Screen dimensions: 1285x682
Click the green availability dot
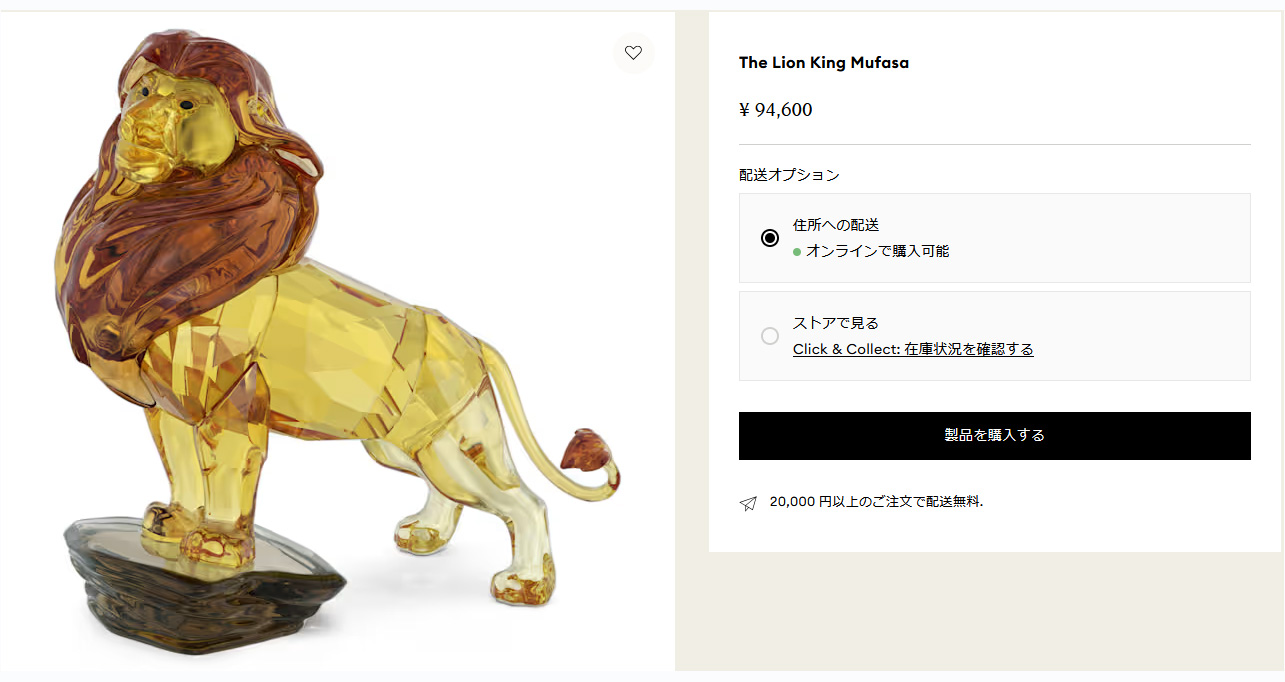coord(797,252)
